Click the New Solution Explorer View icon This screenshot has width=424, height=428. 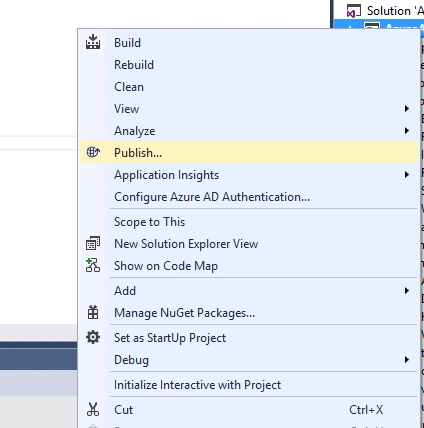tap(93, 243)
